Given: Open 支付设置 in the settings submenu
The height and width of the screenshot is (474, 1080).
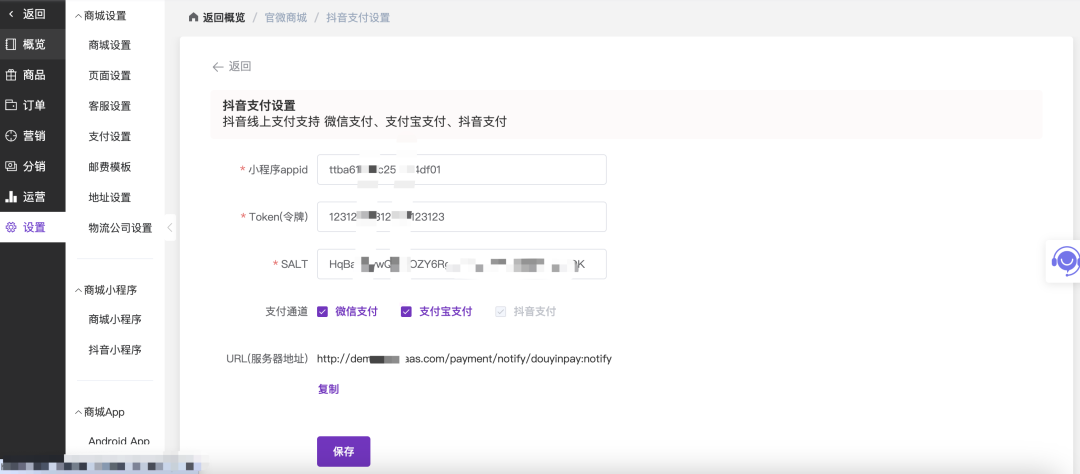Looking at the screenshot, I should coord(109,136).
